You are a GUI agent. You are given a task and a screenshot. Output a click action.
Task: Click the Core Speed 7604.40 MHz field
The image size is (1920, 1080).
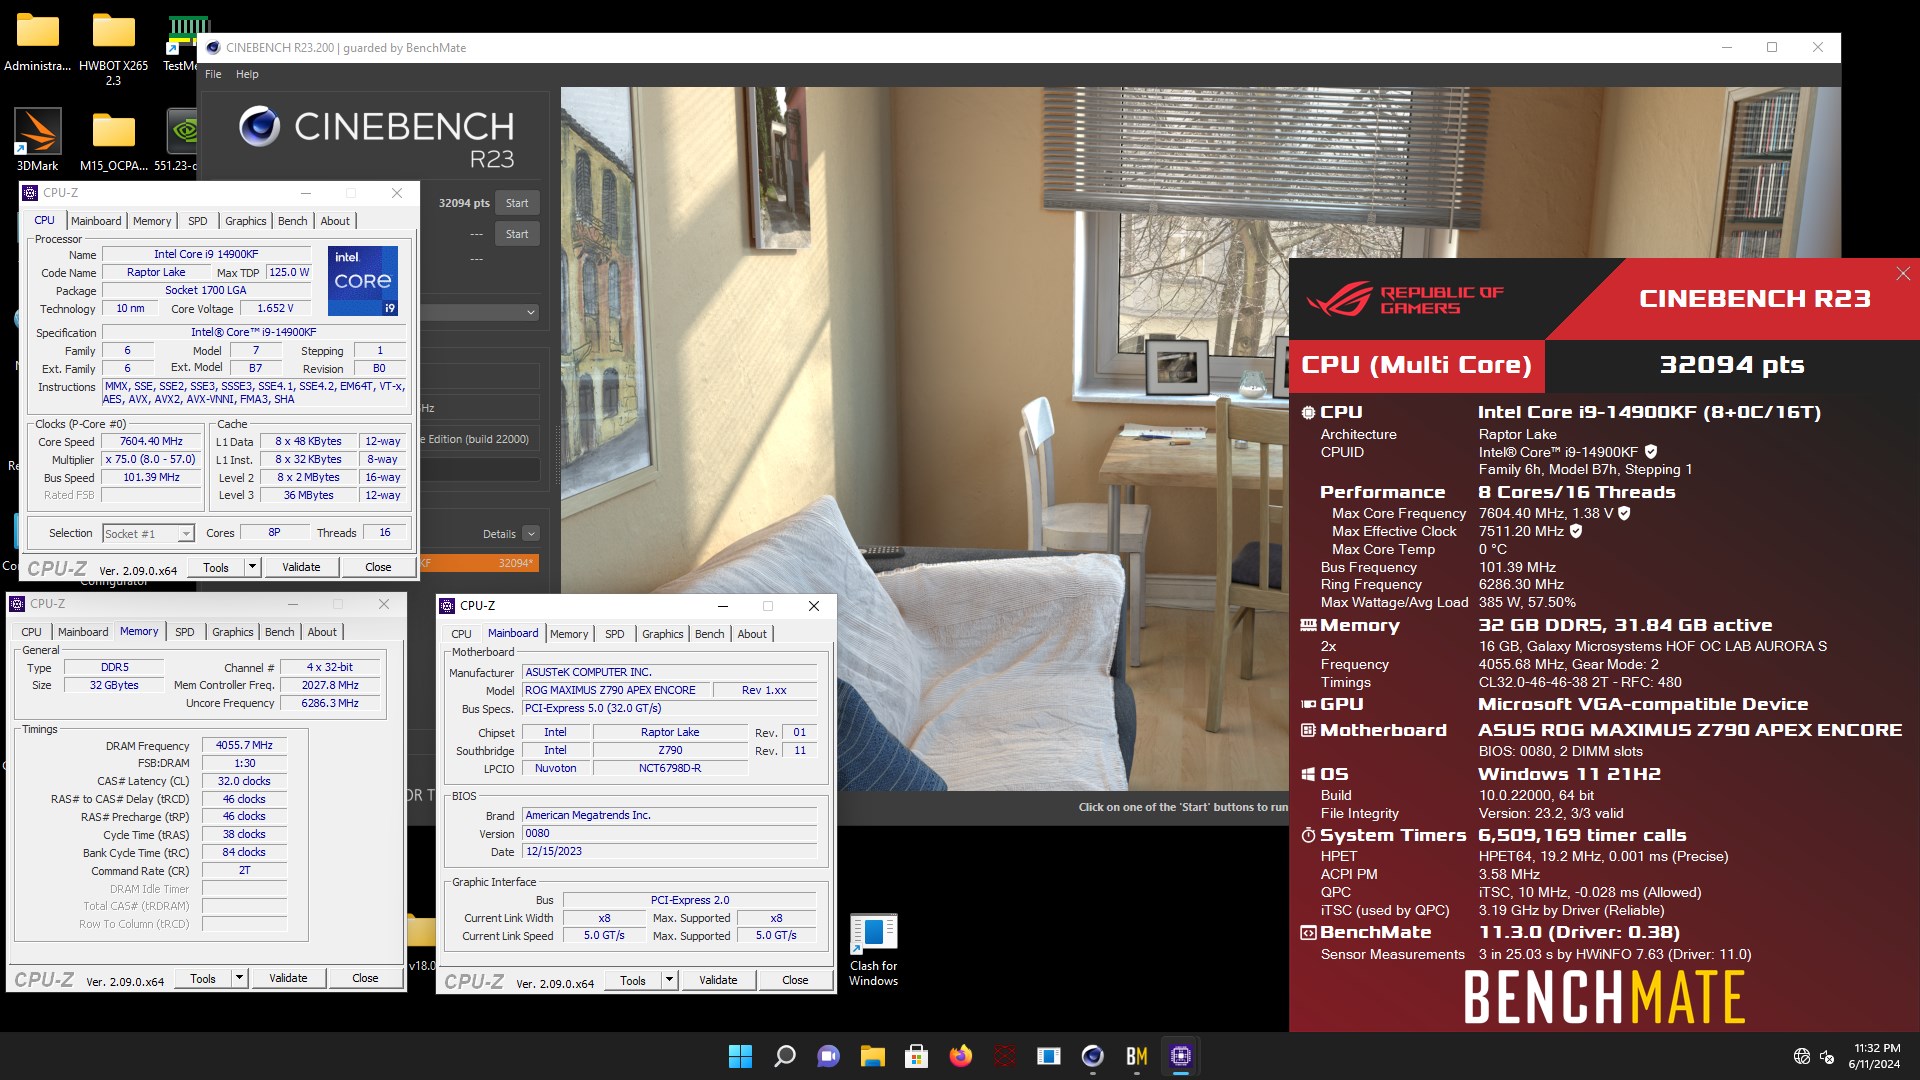(151, 441)
